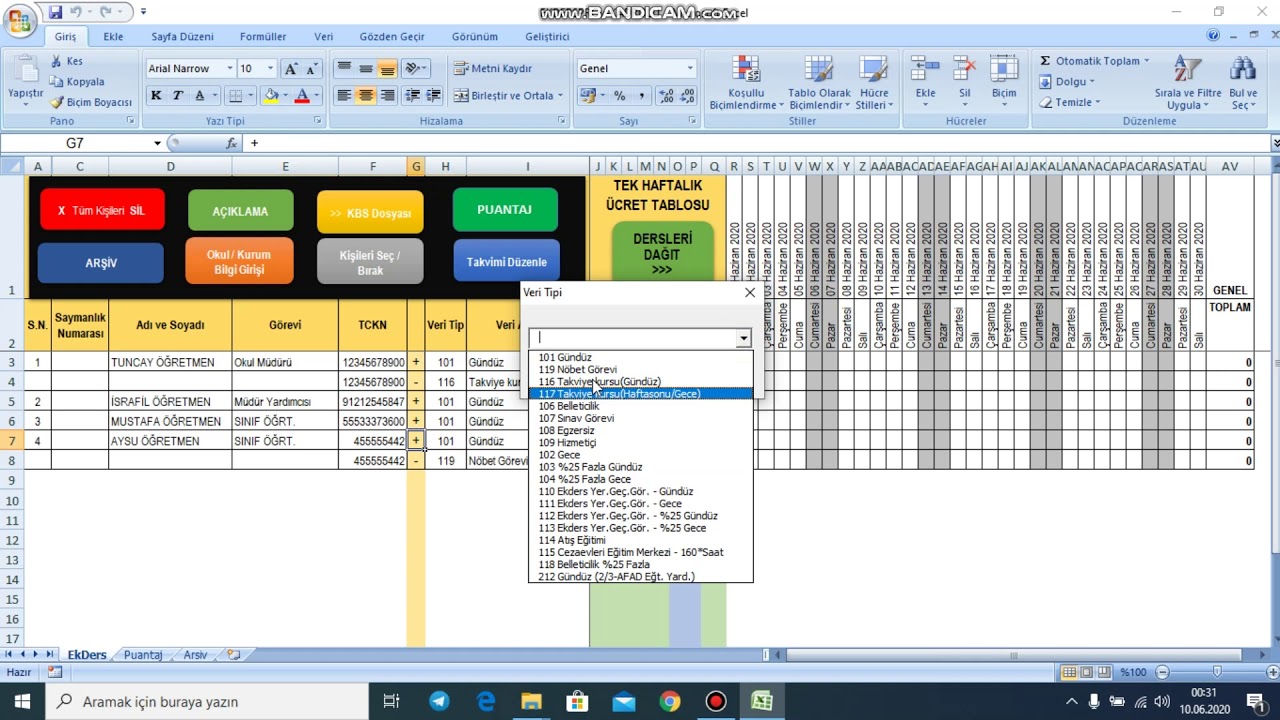This screenshot has height=720, width=1280.
Task: Open the font size dropdown
Action: (271, 69)
